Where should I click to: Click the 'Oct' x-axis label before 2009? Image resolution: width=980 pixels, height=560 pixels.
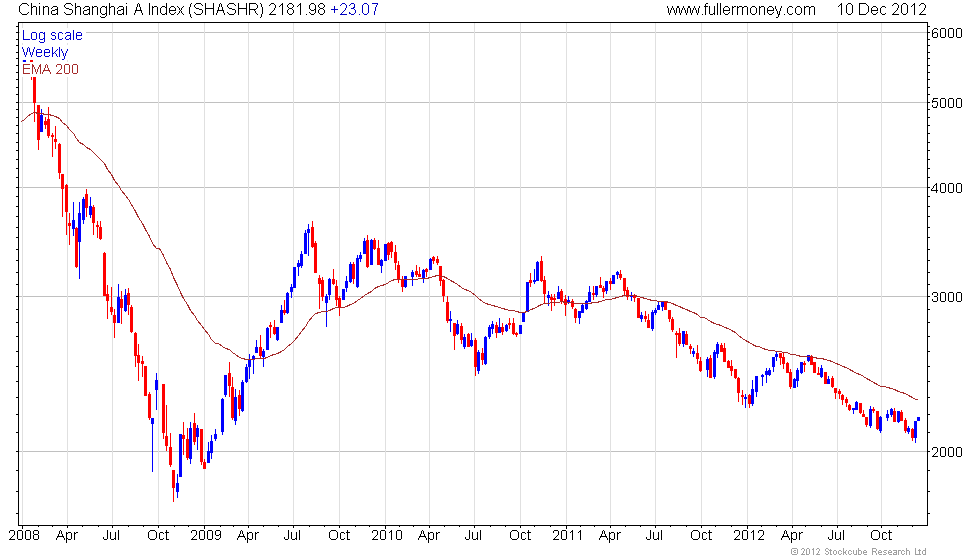[158, 535]
